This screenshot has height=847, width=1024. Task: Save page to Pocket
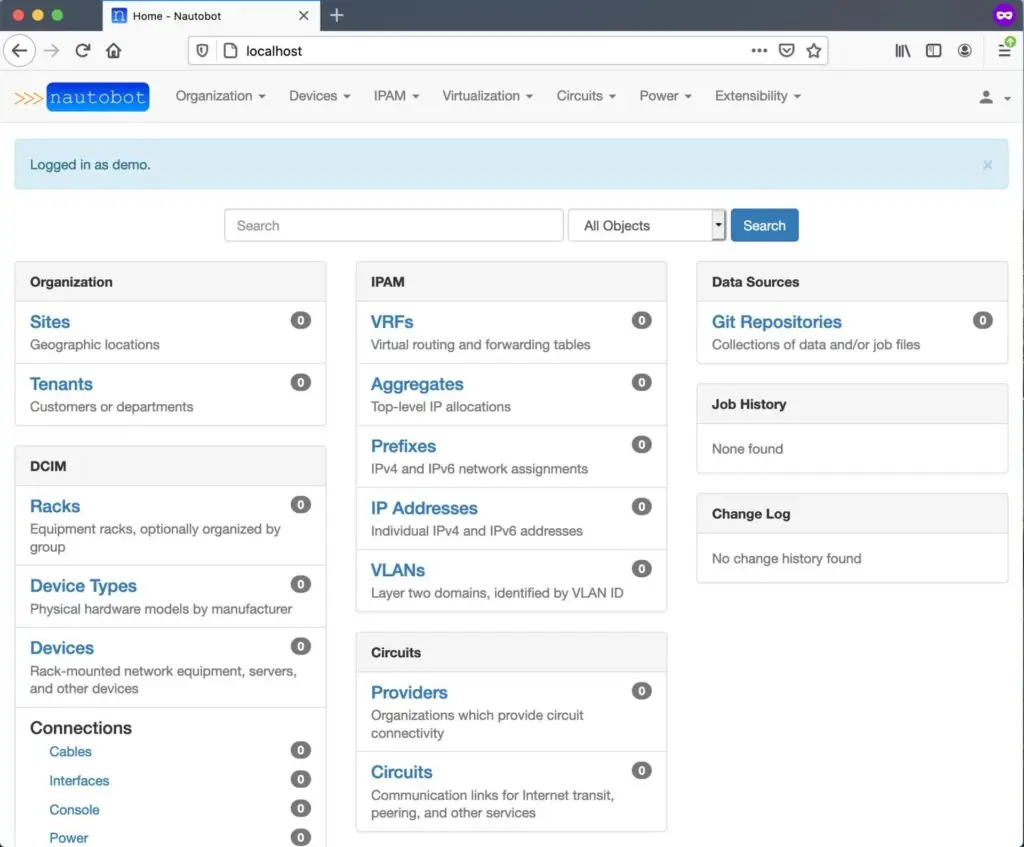click(786, 50)
